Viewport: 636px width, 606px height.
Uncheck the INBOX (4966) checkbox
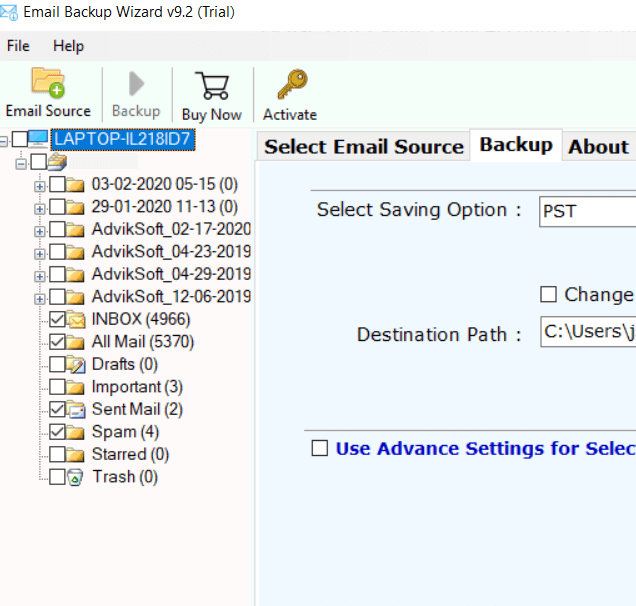(57, 320)
